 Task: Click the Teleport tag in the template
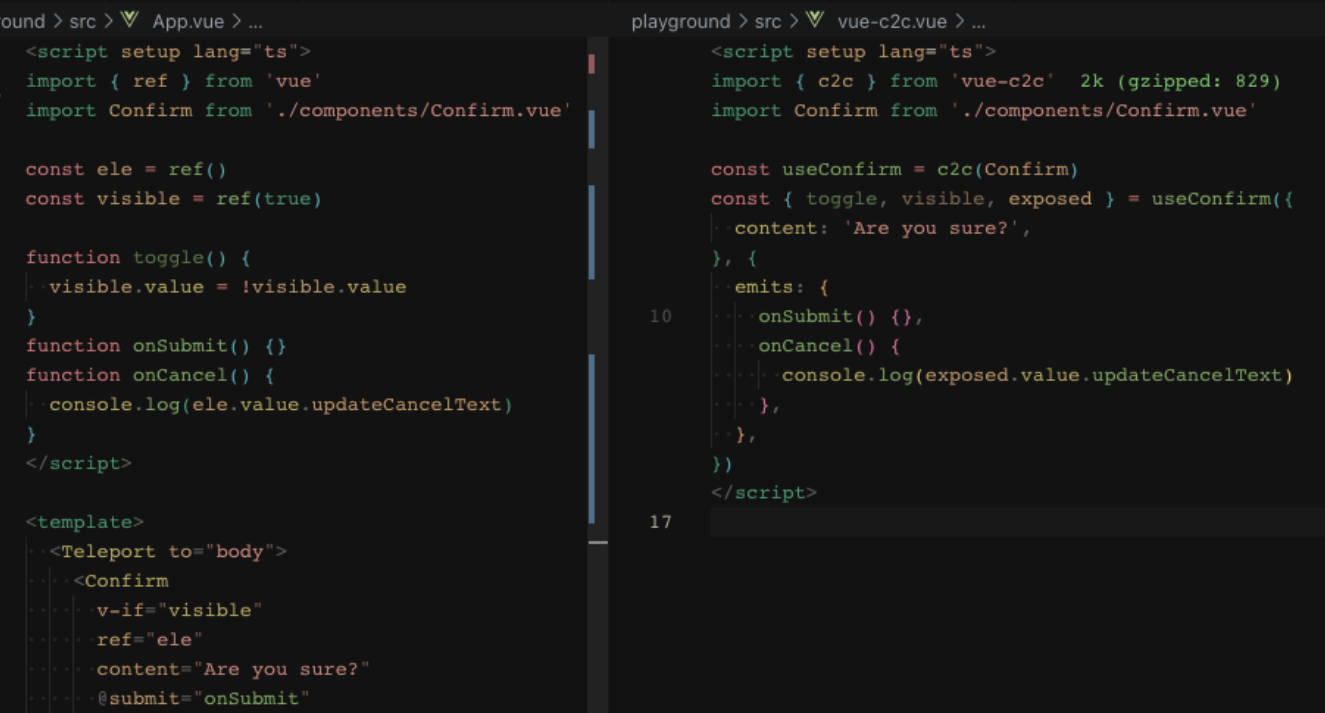pos(110,552)
